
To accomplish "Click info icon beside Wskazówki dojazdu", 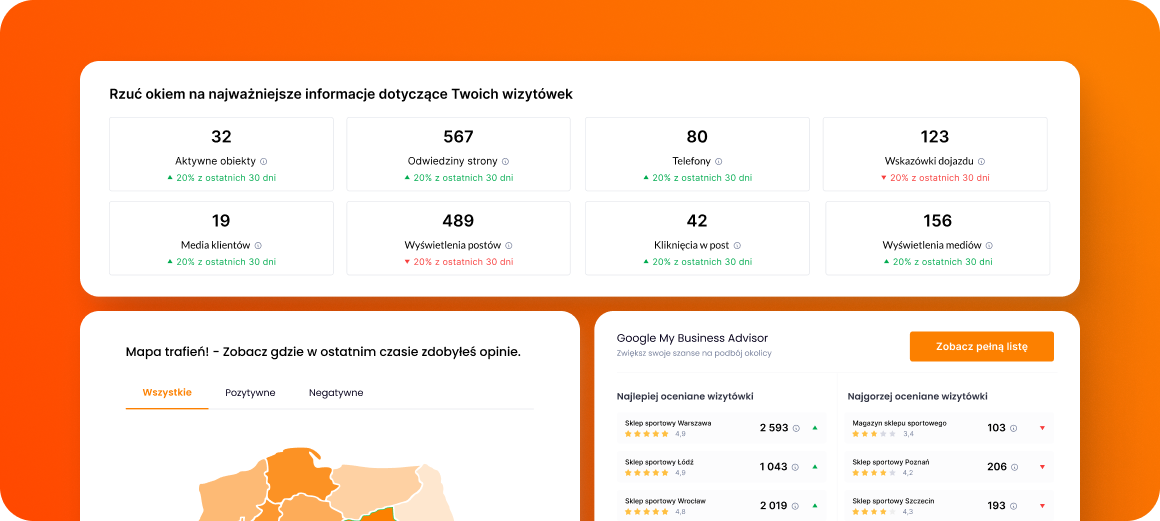I will [981, 161].
